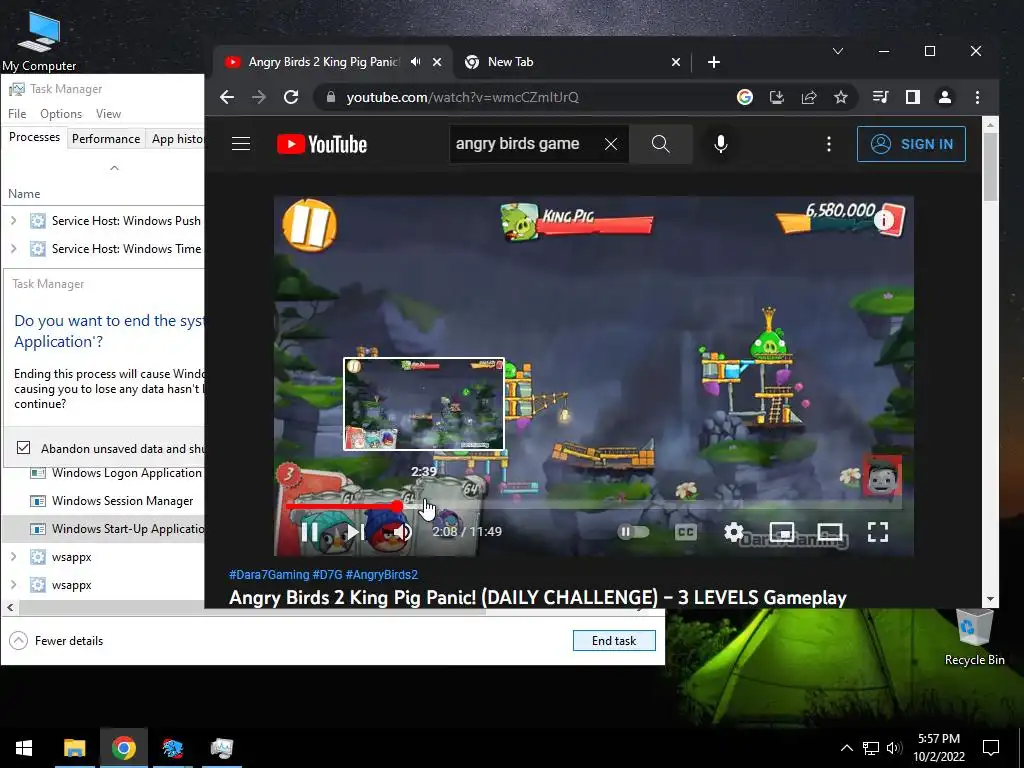This screenshot has width=1024, height=768.
Task: Search with voice microphone on YouTube
Action: (x=720, y=144)
